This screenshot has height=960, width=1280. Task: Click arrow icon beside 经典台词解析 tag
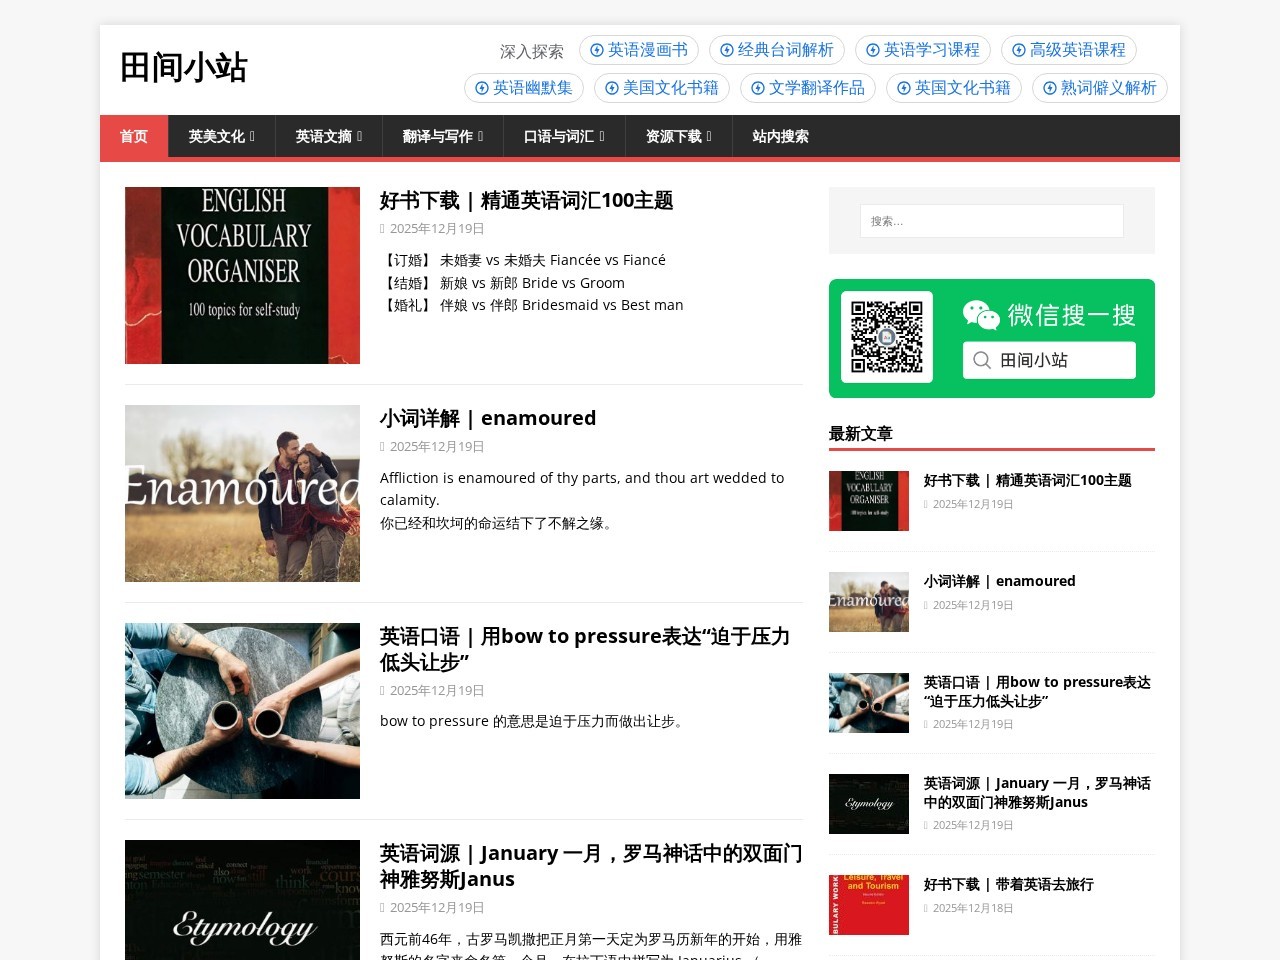[727, 50]
